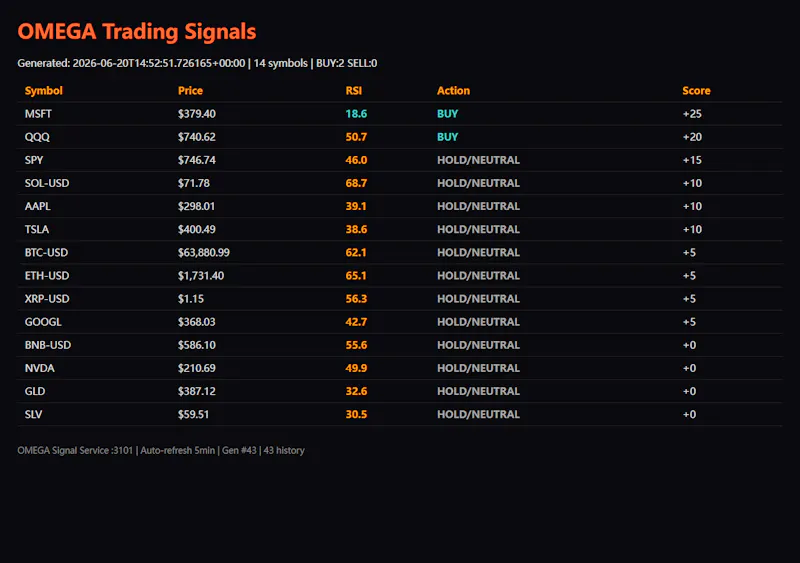Click the Price column header
The image size is (800, 563).
point(190,91)
